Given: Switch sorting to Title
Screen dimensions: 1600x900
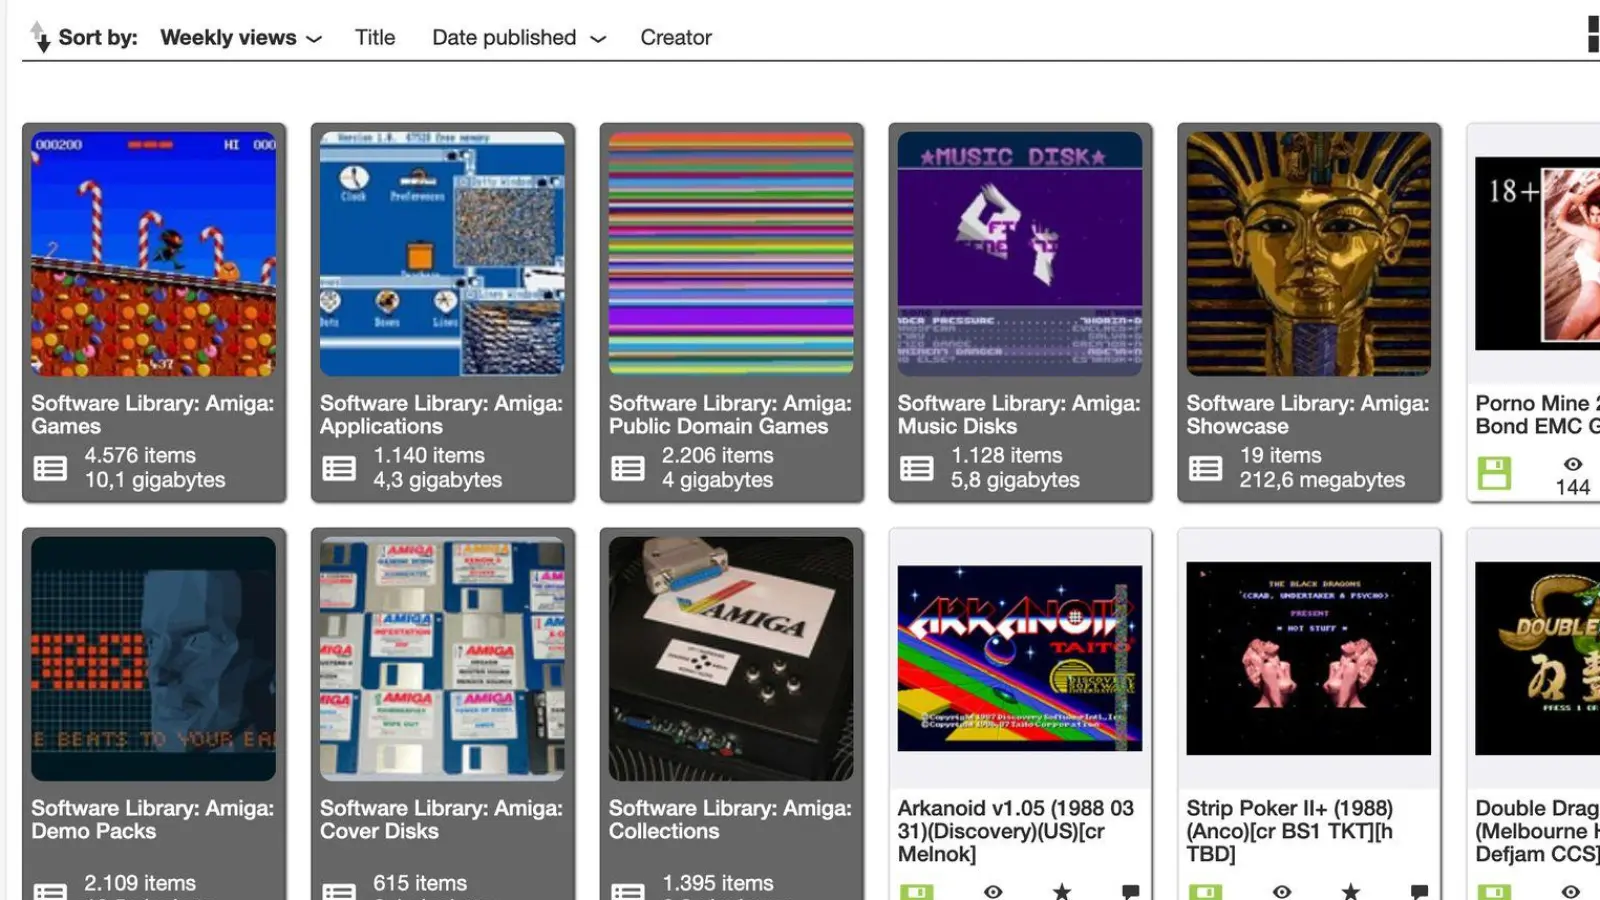Looking at the screenshot, I should click(375, 37).
